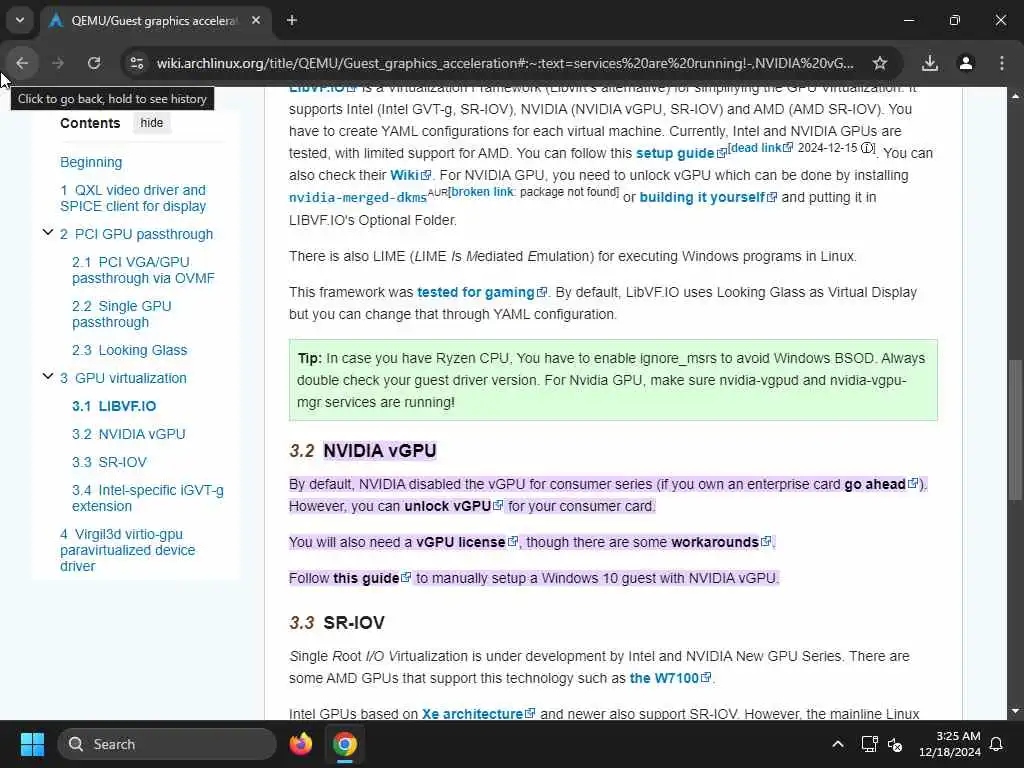Click the SR-IOV section heading

(354, 623)
